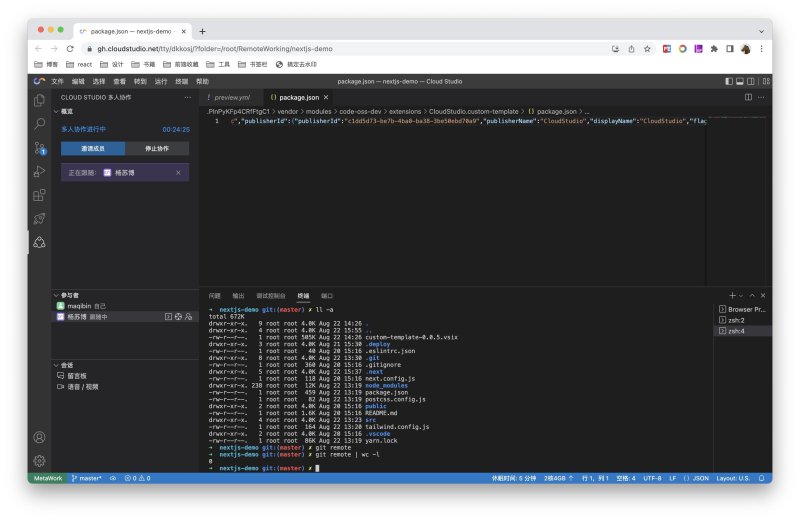
Task: Open the Extensions icon in activity bar
Action: click(x=39, y=195)
